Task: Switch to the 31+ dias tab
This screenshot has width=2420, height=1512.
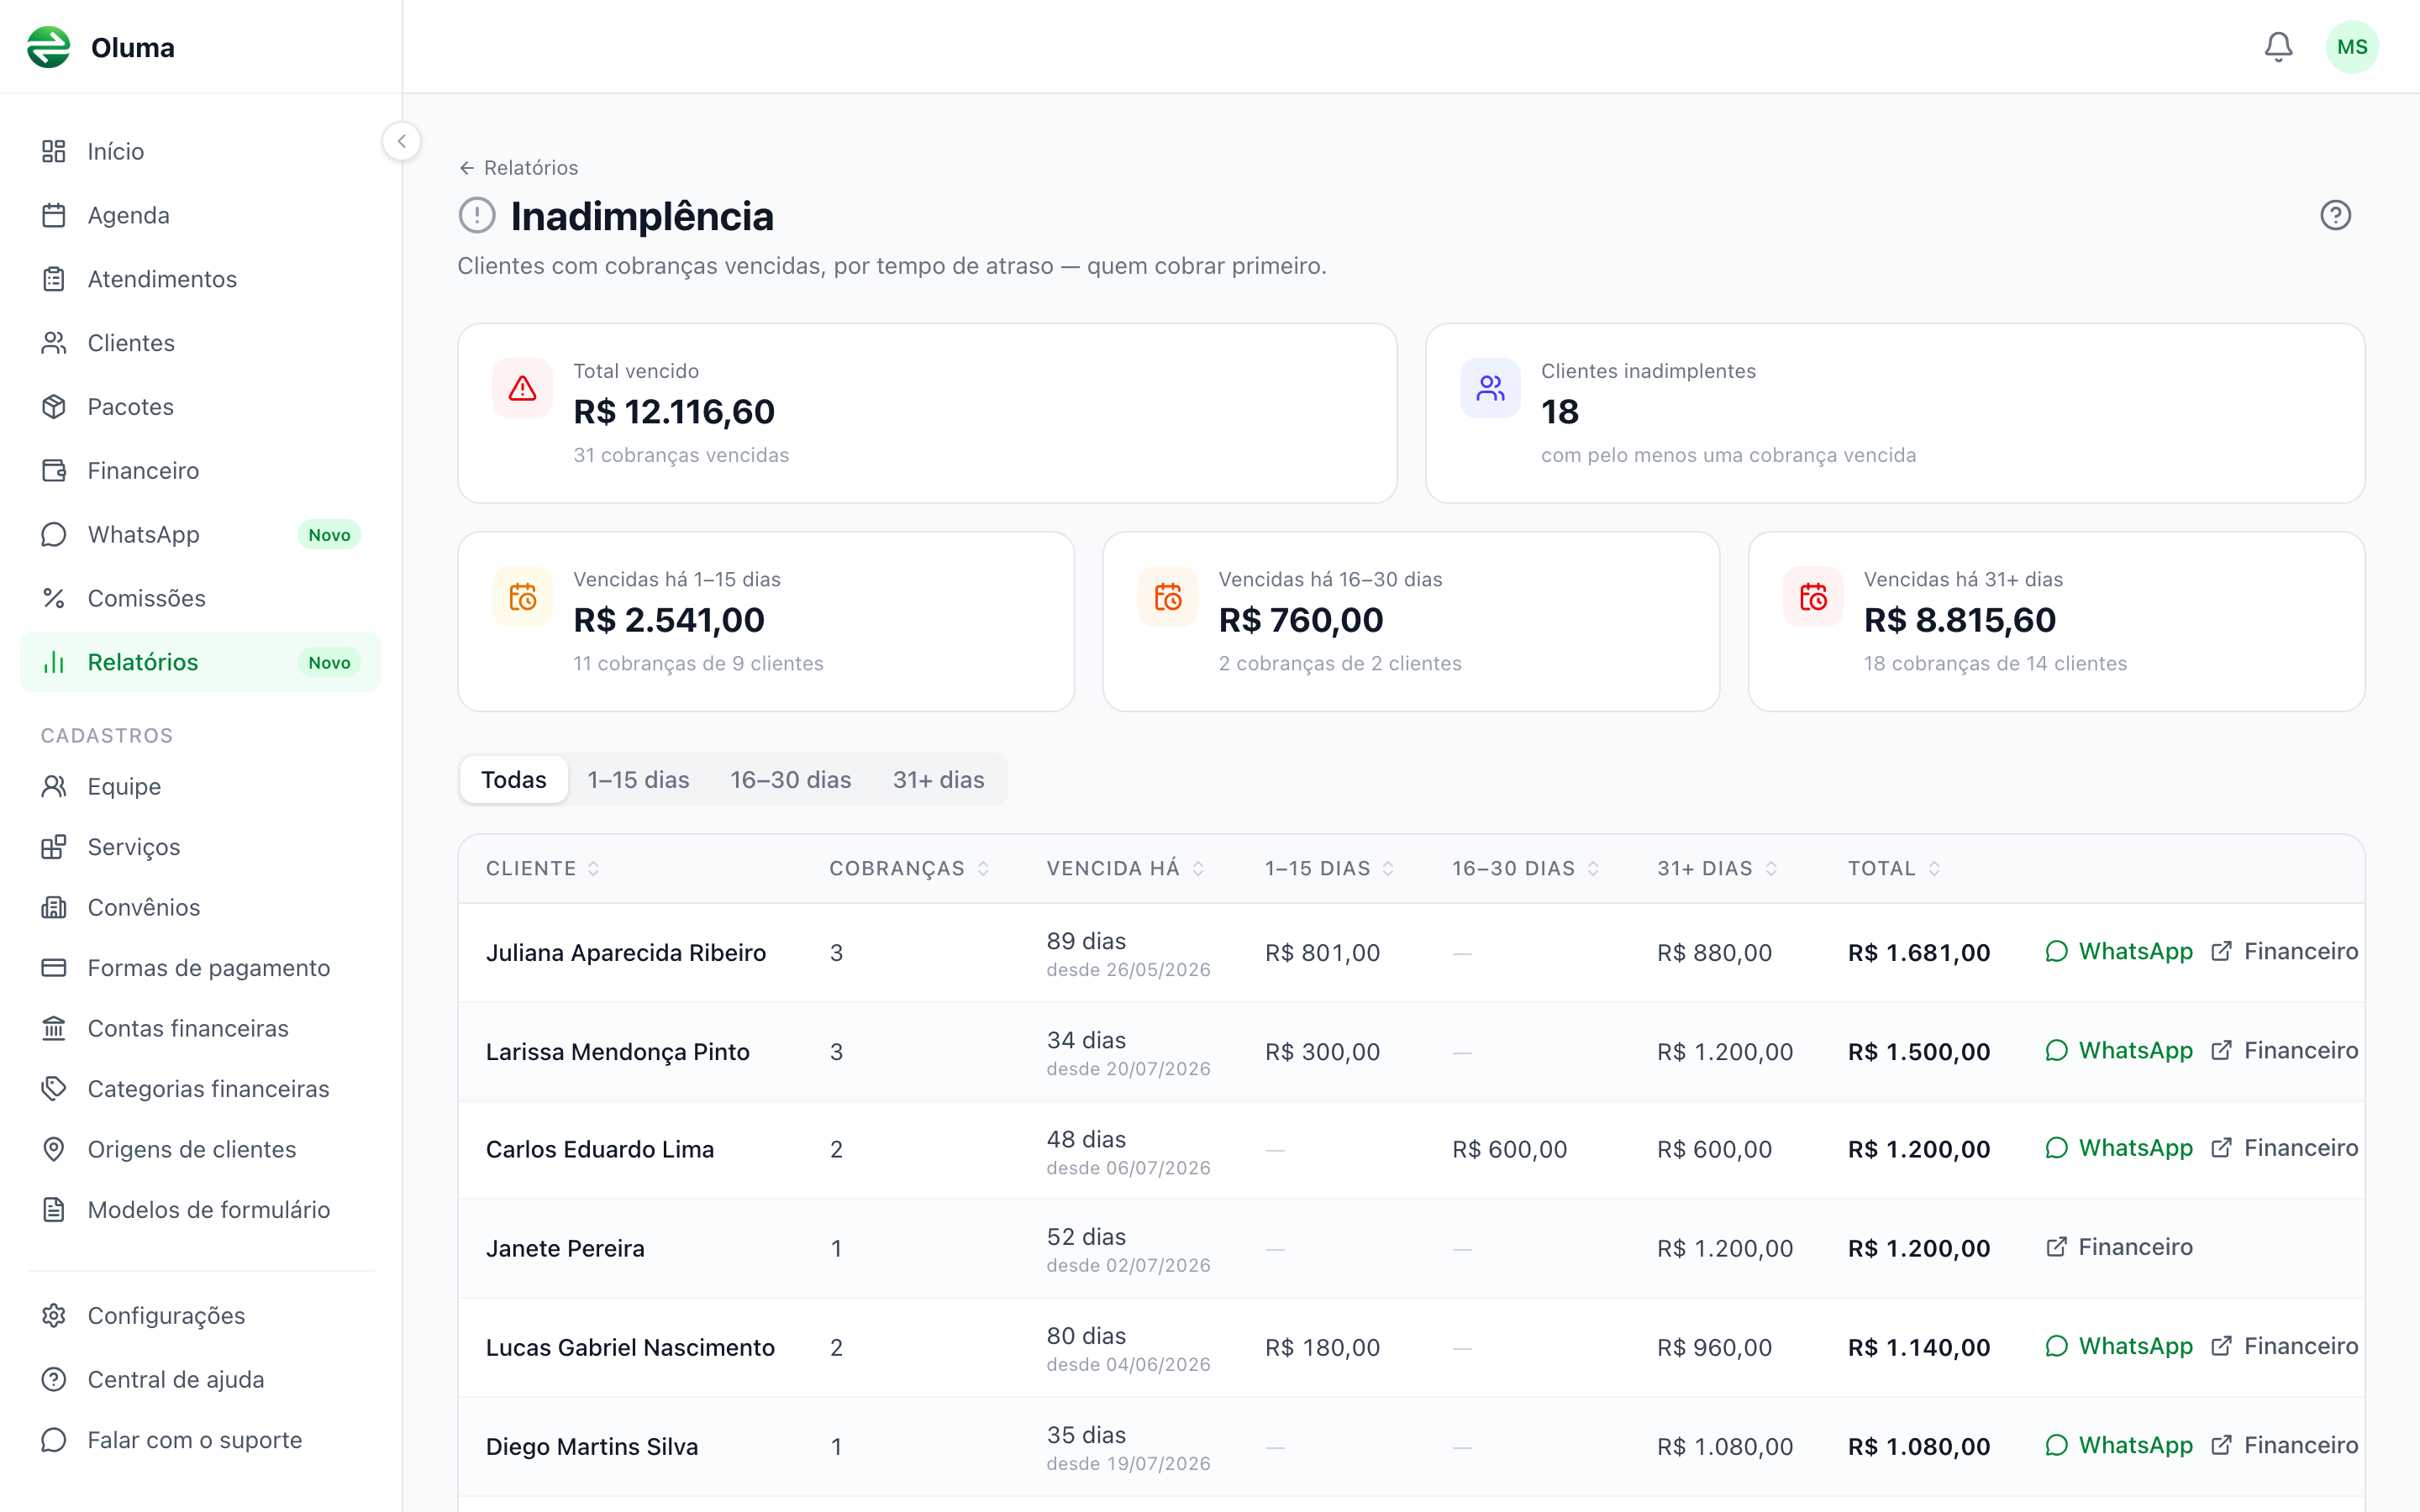Action: [x=938, y=779]
